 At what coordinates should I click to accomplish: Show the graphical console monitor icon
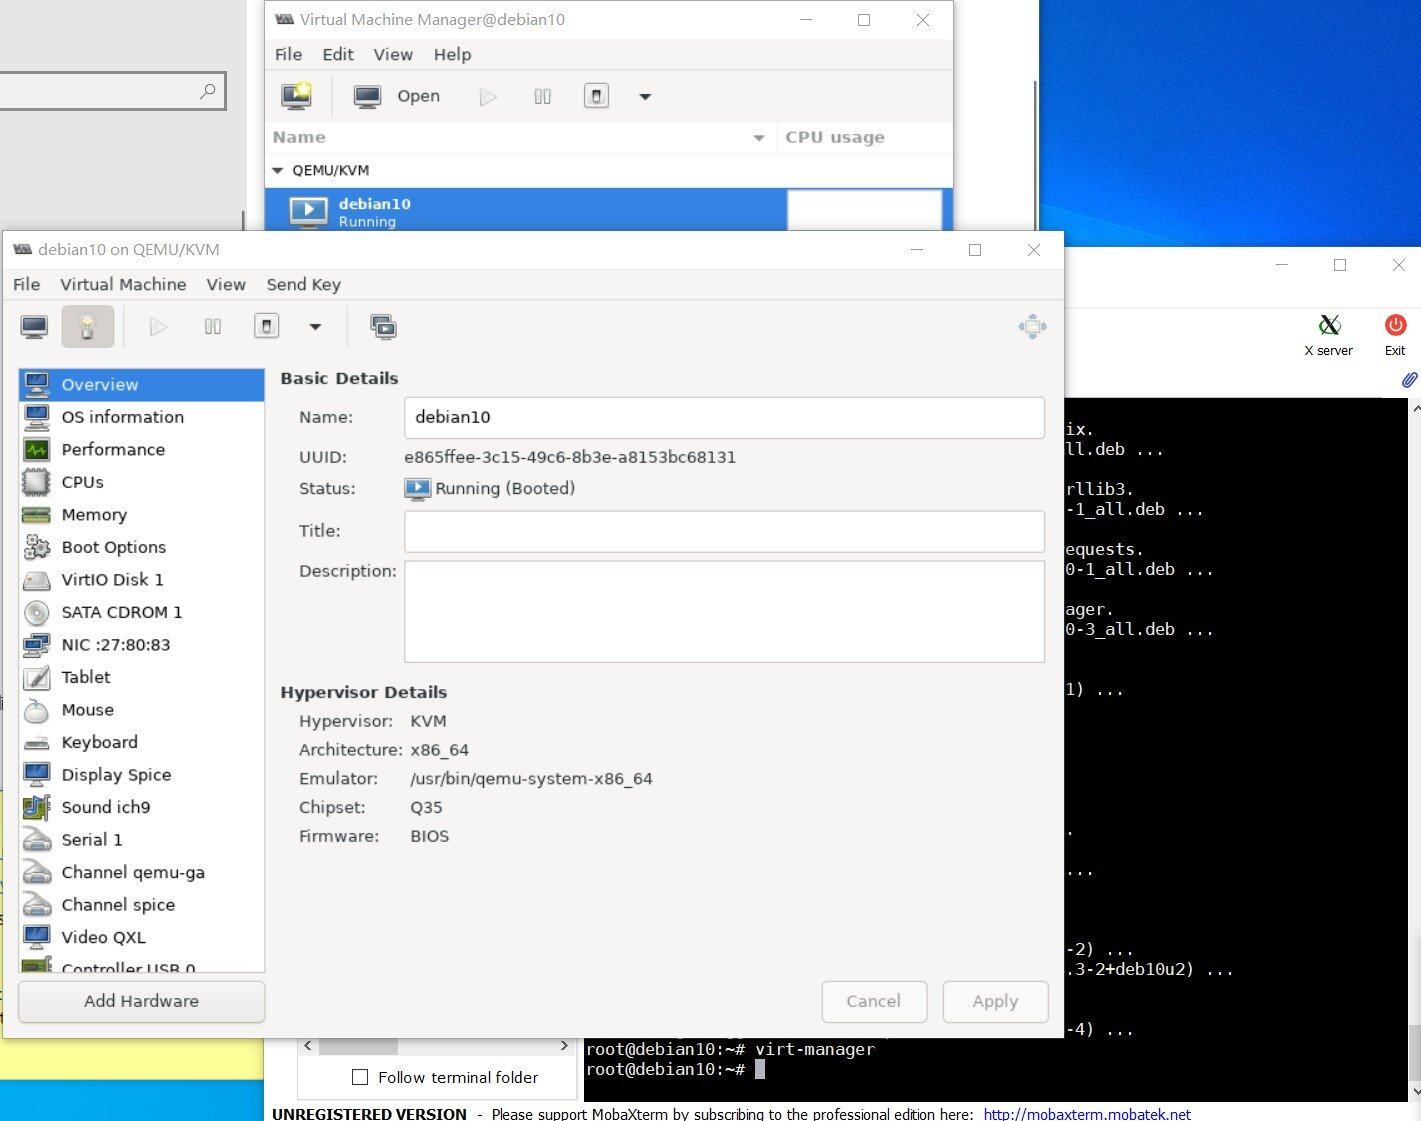coord(34,327)
